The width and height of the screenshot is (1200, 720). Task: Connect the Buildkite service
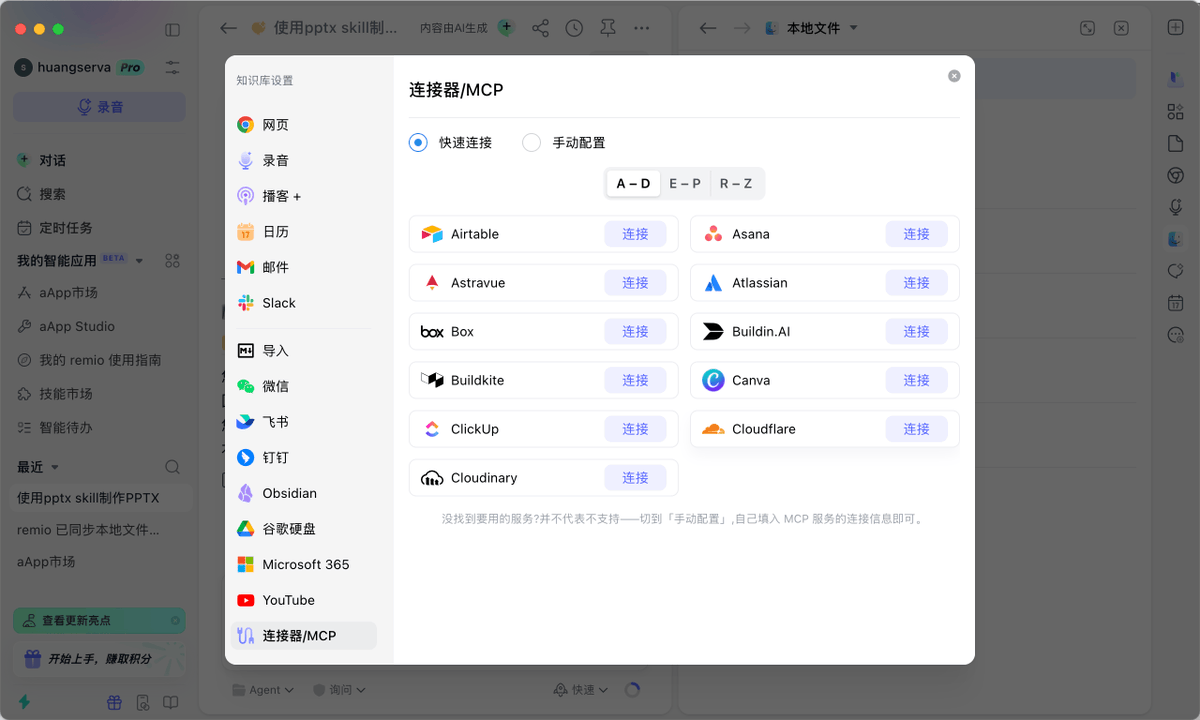point(635,380)
